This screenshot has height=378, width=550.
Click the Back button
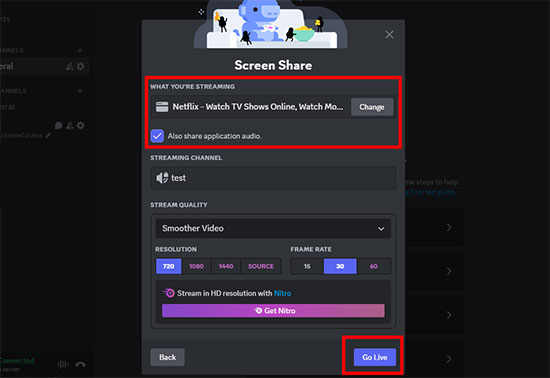167,357
